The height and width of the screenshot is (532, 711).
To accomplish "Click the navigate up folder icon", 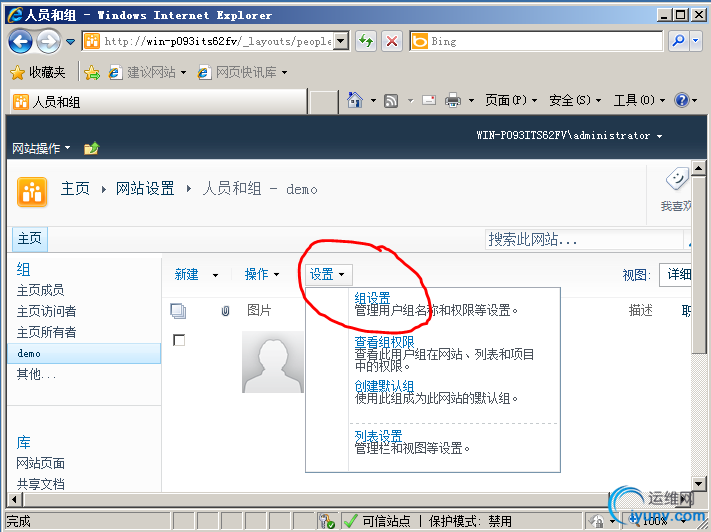I will [x=91, y=148].
